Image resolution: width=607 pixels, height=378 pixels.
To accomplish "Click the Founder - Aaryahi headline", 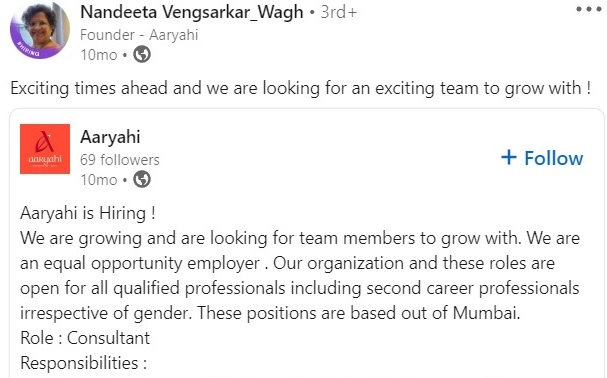I will click(139, 35).
